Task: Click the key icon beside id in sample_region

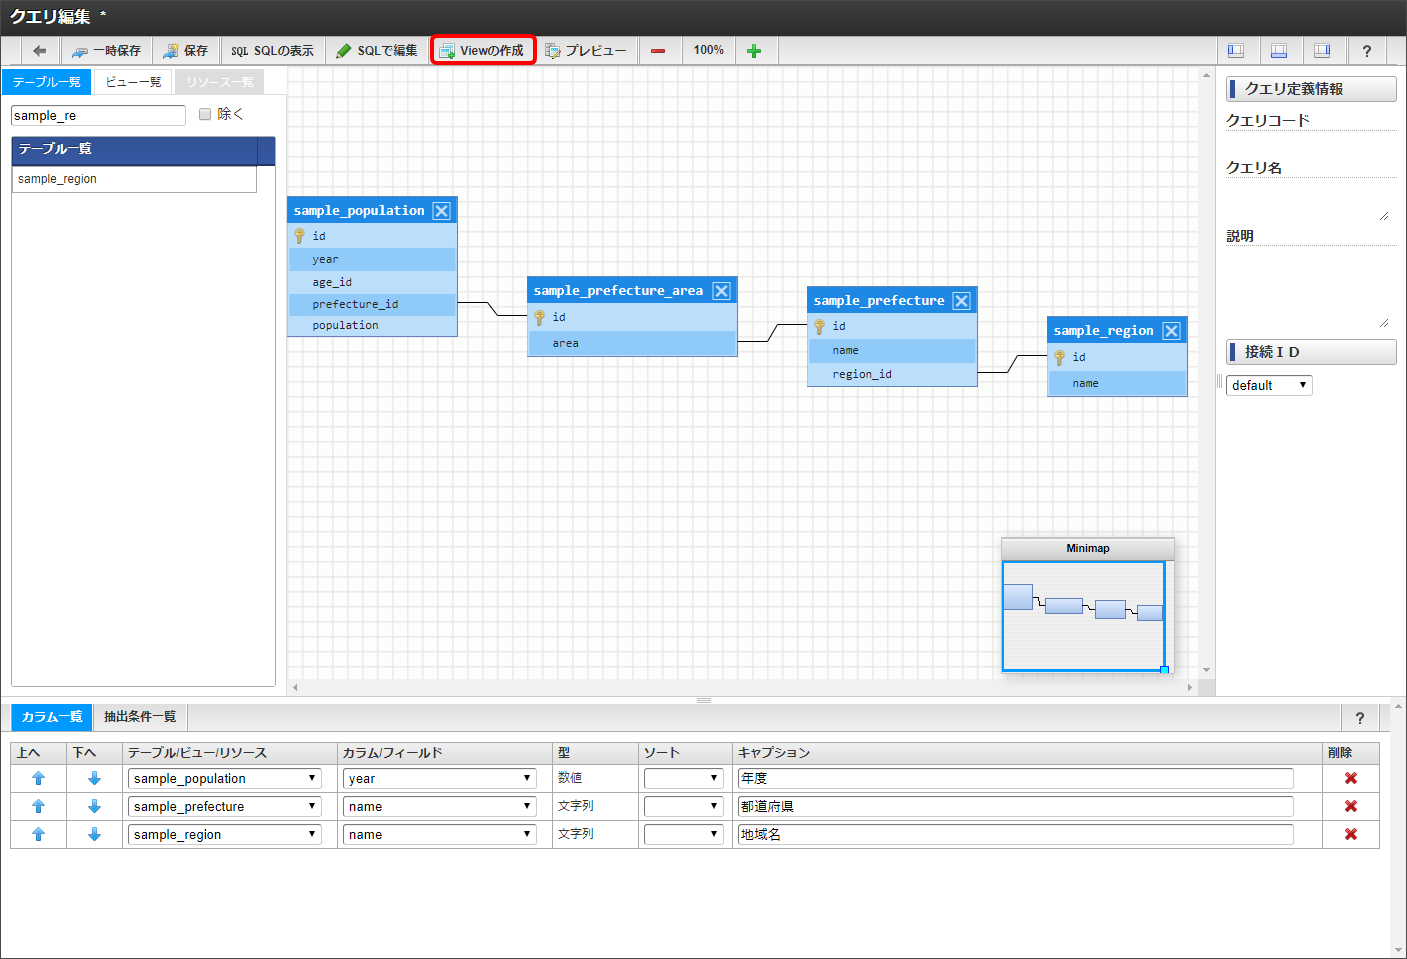Action: click(1059, 357)
